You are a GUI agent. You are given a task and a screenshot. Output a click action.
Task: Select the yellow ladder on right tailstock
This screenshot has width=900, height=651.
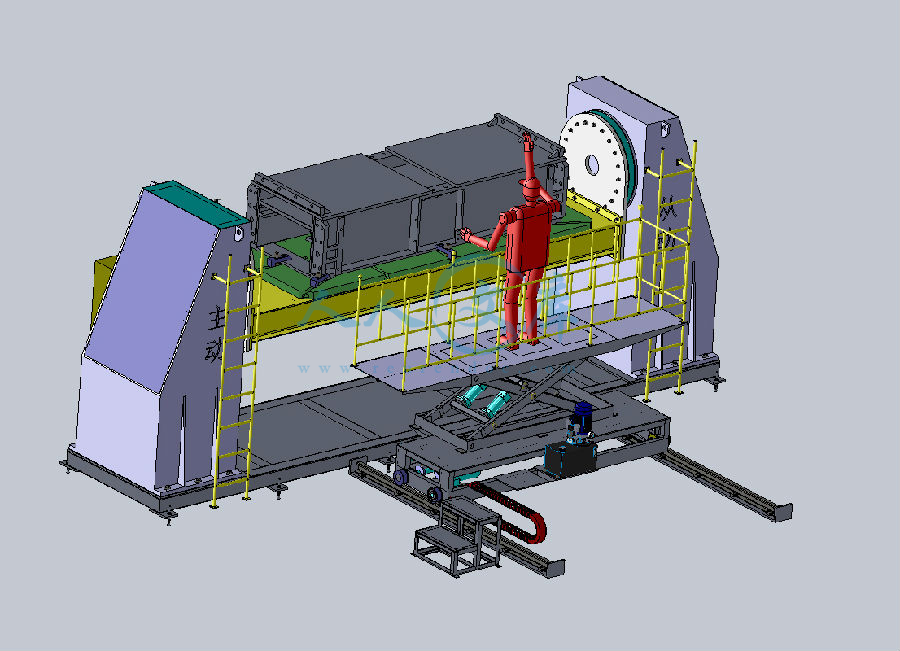click(670, 270)
